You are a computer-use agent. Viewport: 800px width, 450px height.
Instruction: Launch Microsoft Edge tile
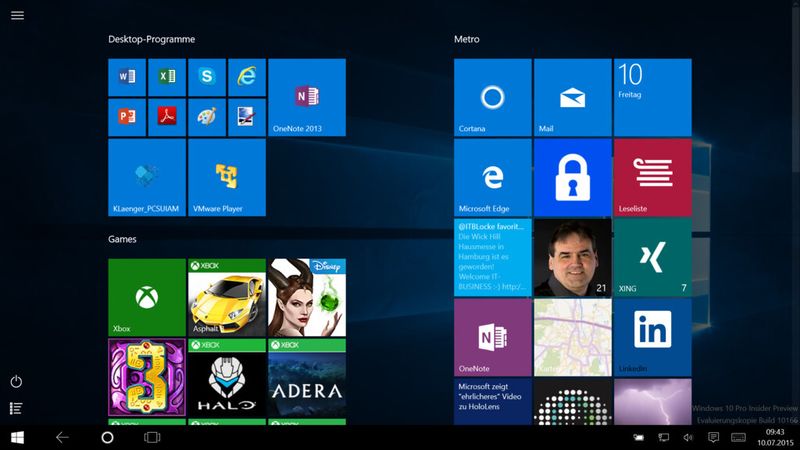pos(493,178)
